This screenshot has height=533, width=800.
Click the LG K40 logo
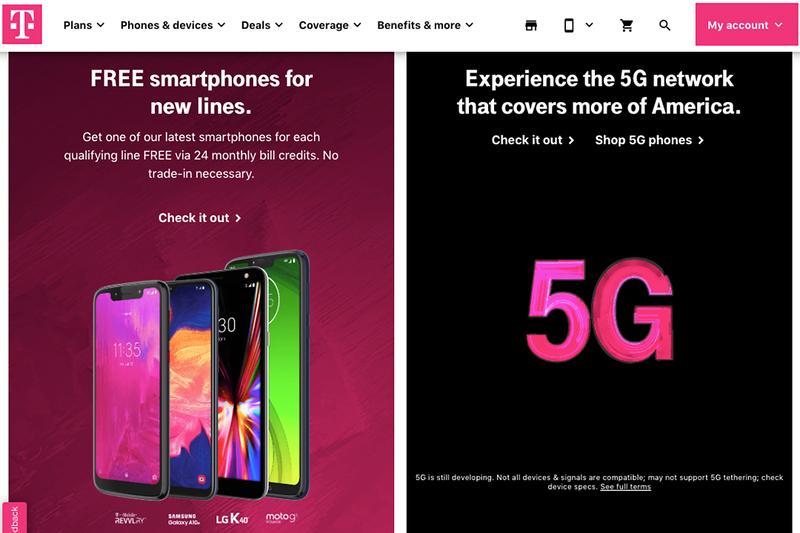pos(232,519)
